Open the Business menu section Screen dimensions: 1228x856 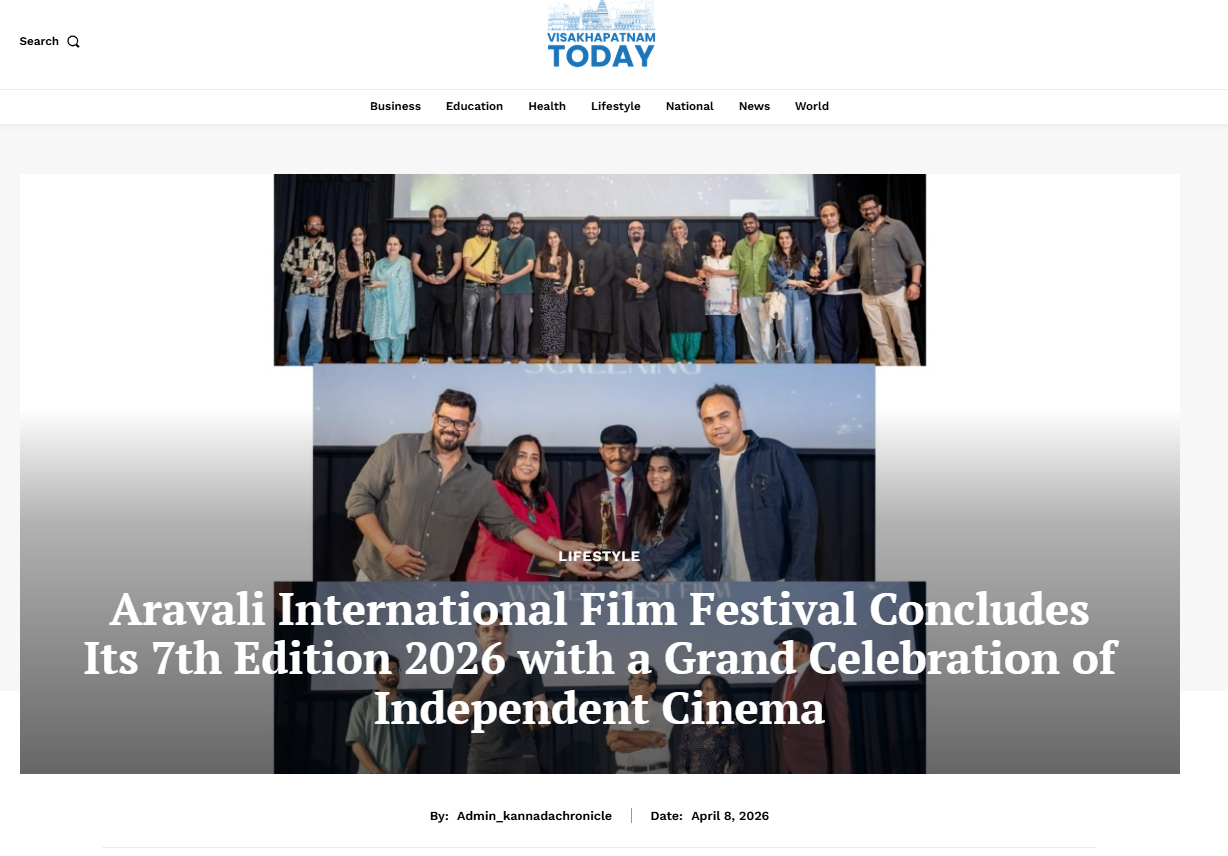point(395,106)
